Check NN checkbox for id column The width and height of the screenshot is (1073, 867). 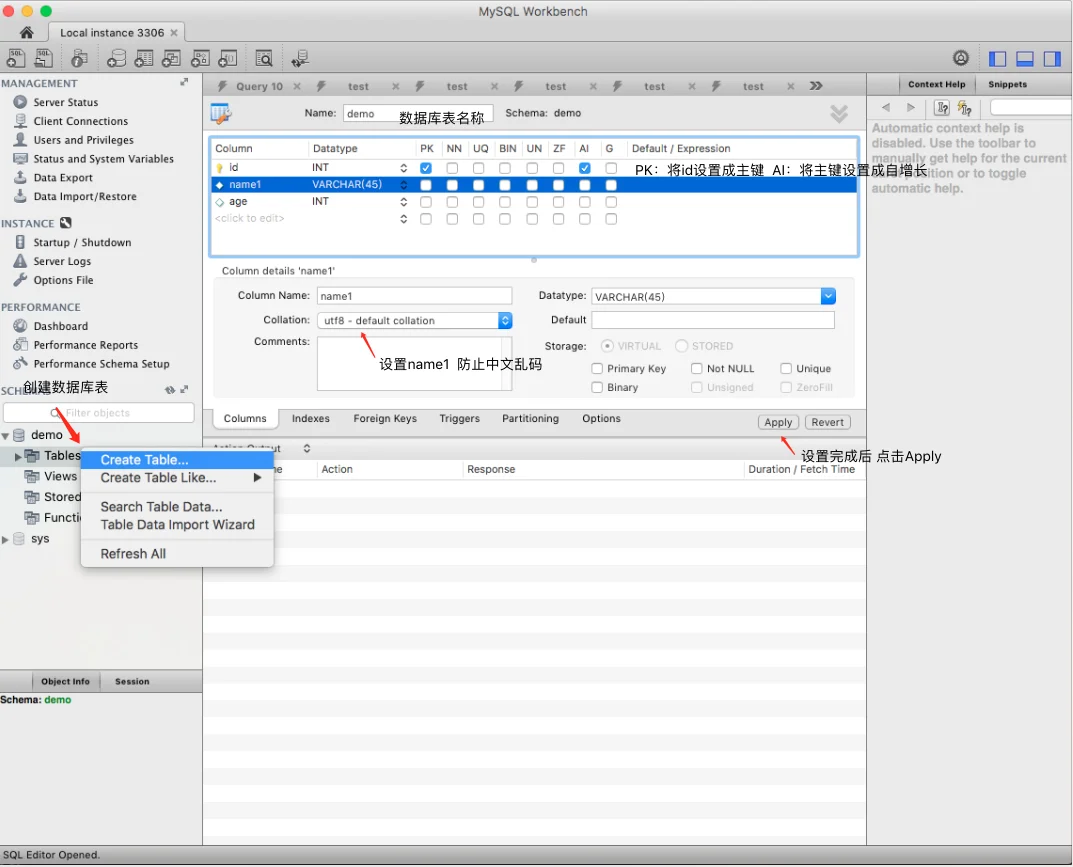point(452,168)
